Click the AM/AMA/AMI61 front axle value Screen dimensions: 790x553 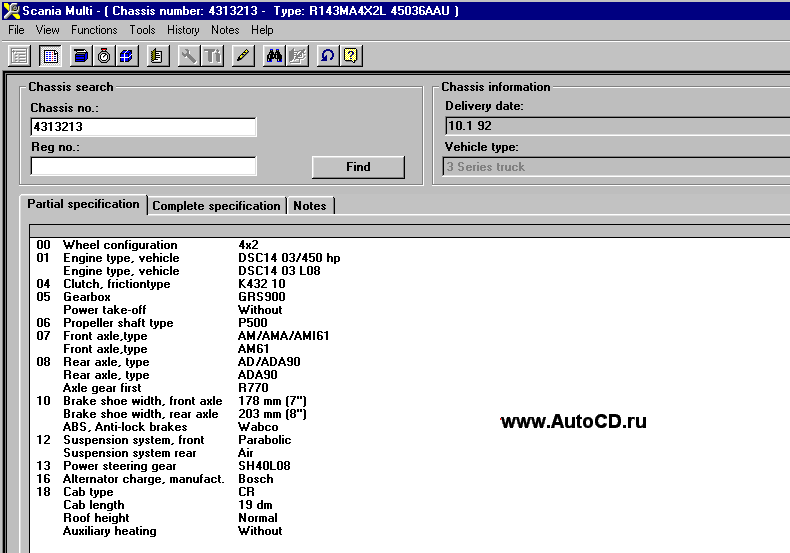pyautogui.click(x=284, y=336)
